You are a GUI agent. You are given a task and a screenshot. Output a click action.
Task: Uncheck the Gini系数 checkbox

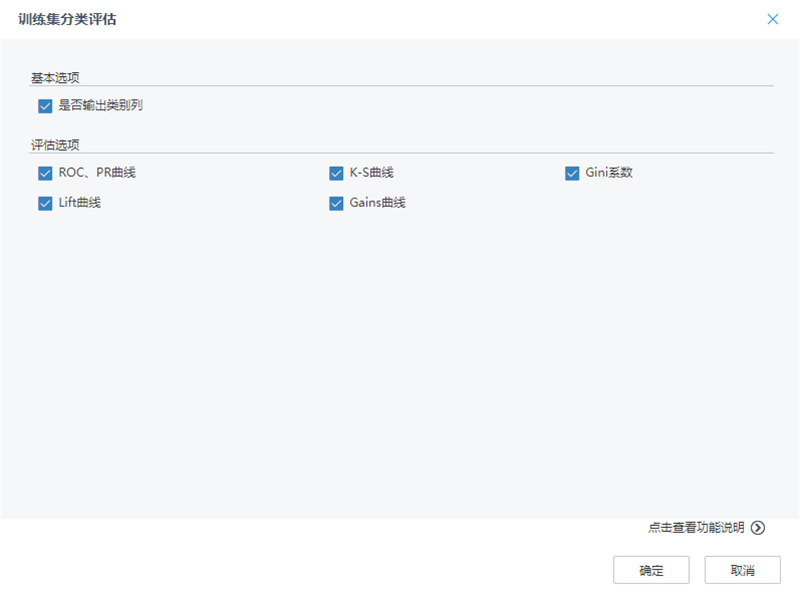tap(572, 173)
